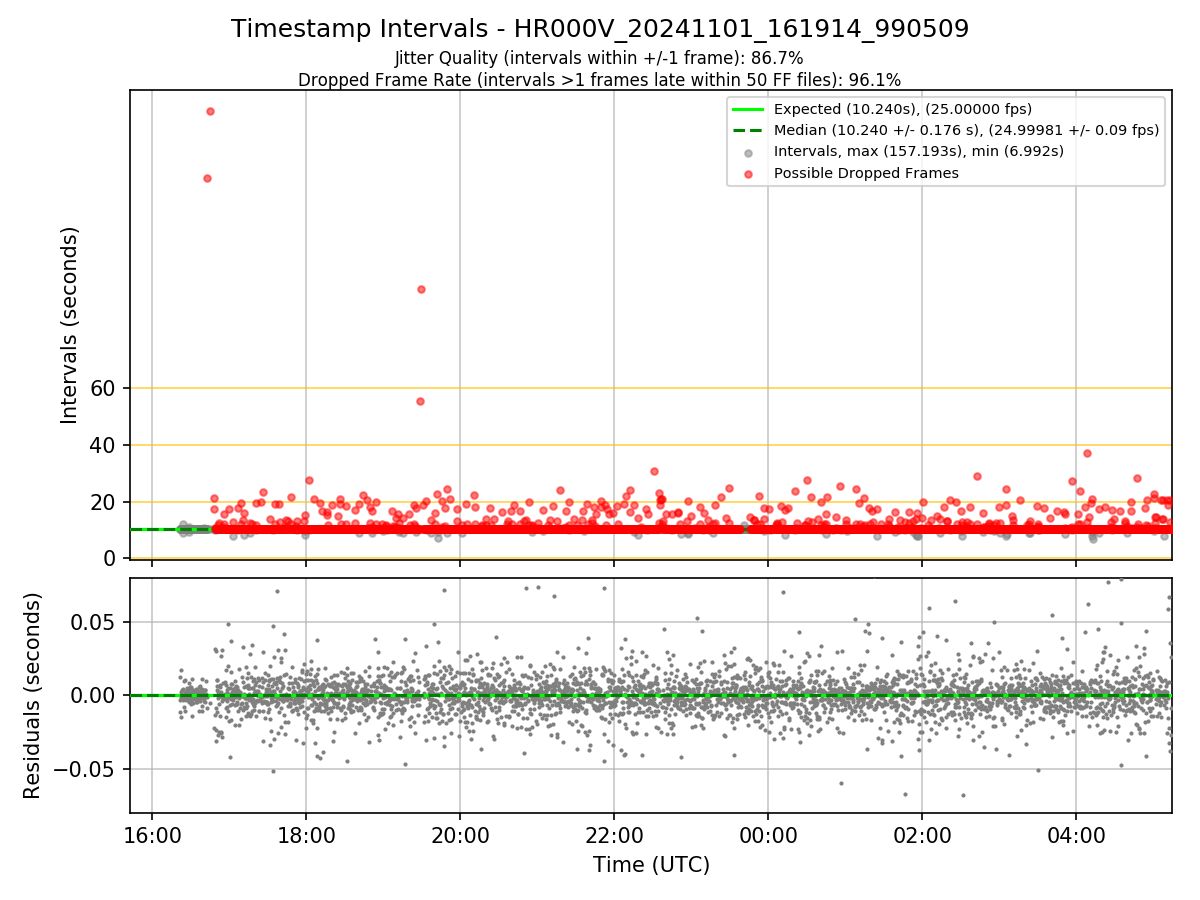The image size is (1200, 900).
Task: Click the dashed dark green legend line sample
Action: (748, 130)
